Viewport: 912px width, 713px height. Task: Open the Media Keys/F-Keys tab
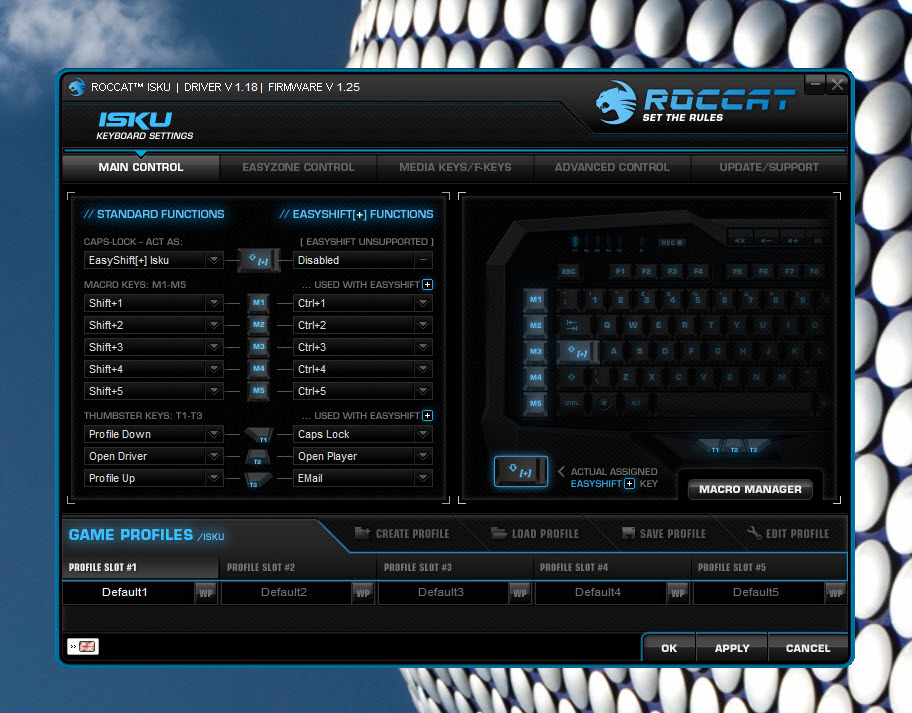click(455, 167)
